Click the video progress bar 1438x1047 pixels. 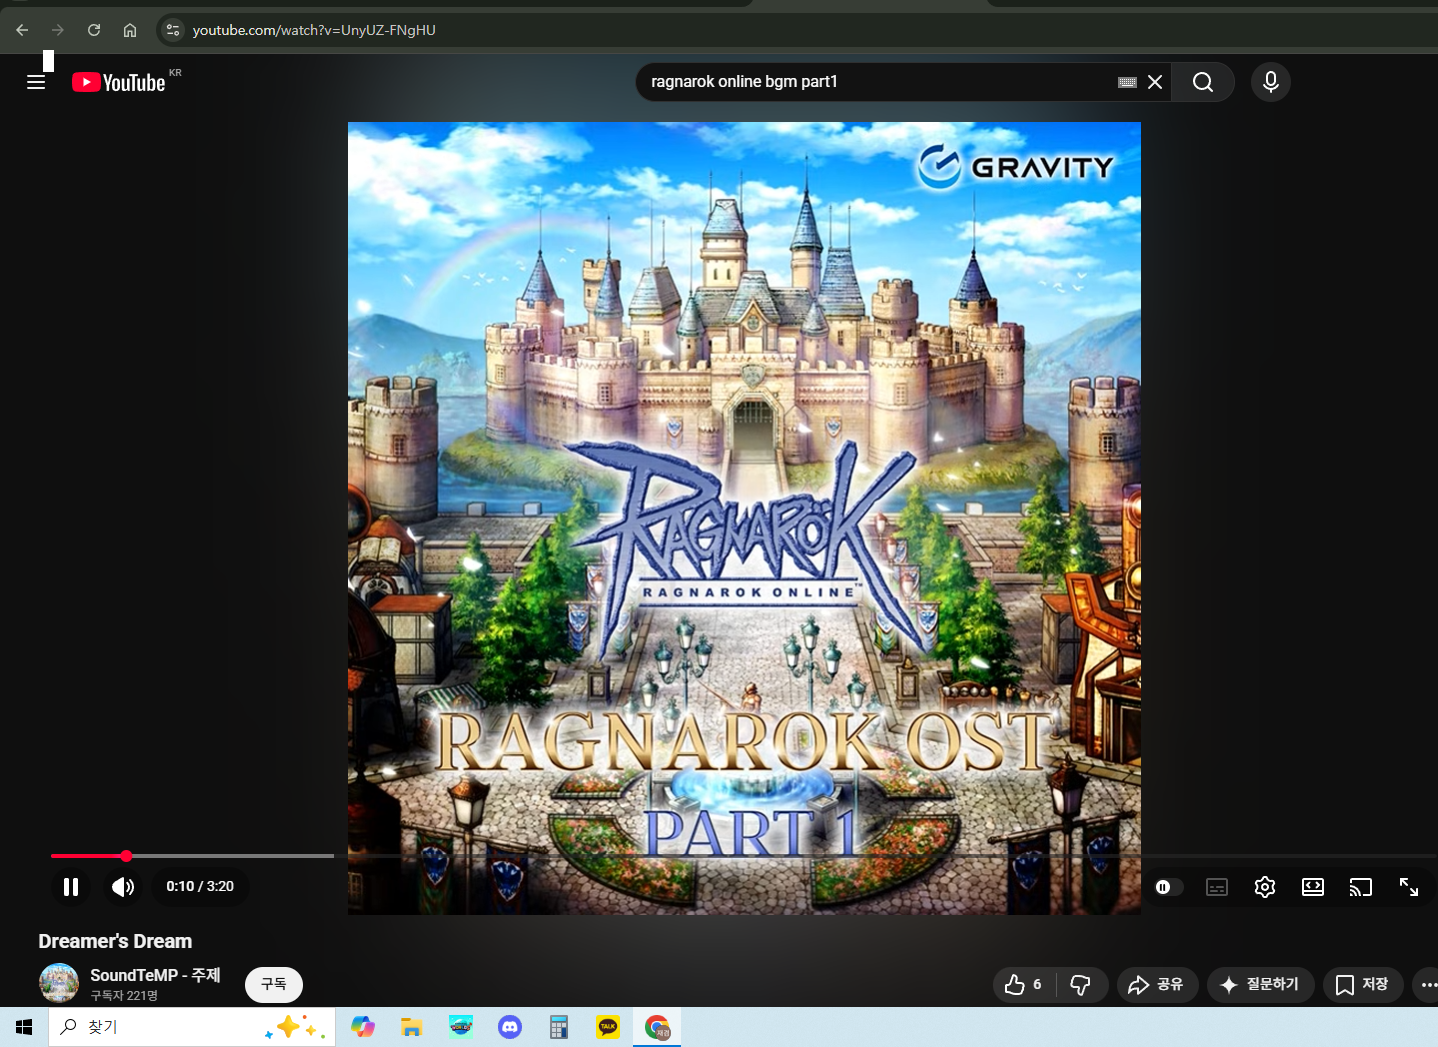click(x=230, y=856)
